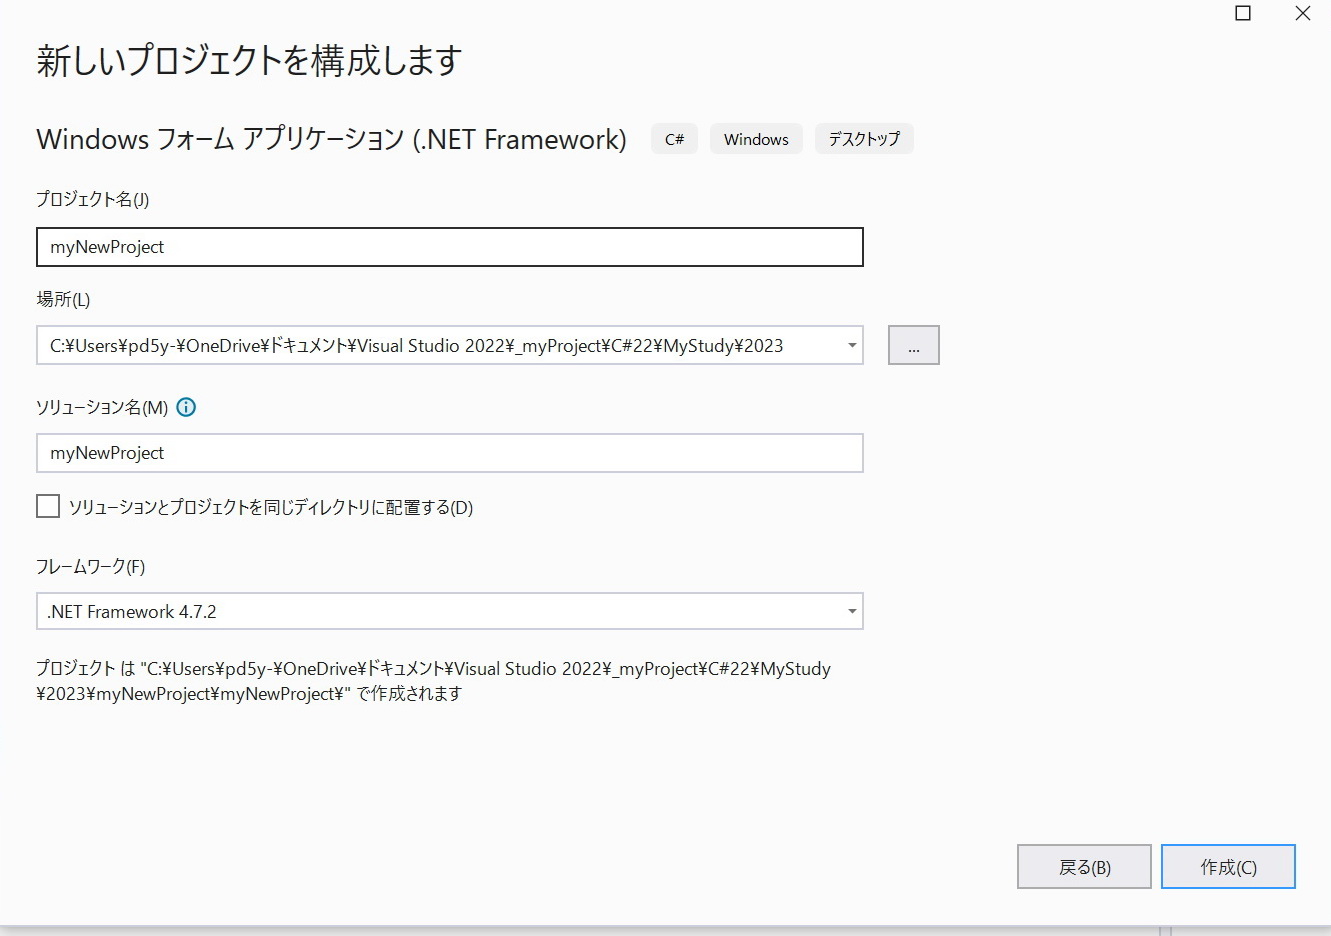Viewport: 1331px width, 936px height.
Task: Click the C# language tag
Action: pos(675,139)
